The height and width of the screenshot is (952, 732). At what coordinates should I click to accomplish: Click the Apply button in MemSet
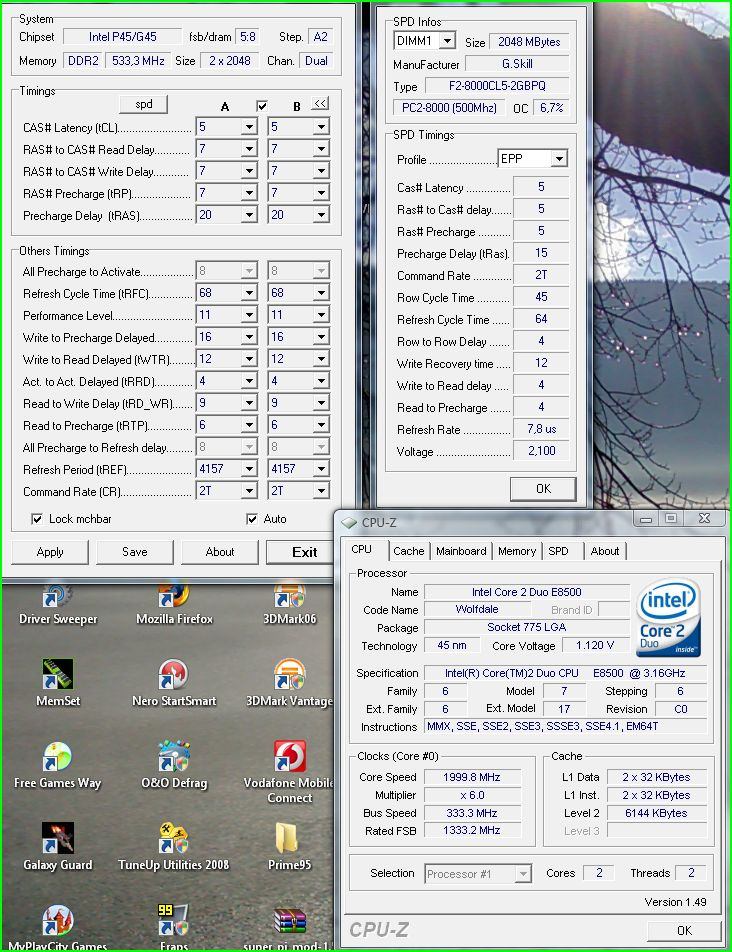tap(50, 552)
